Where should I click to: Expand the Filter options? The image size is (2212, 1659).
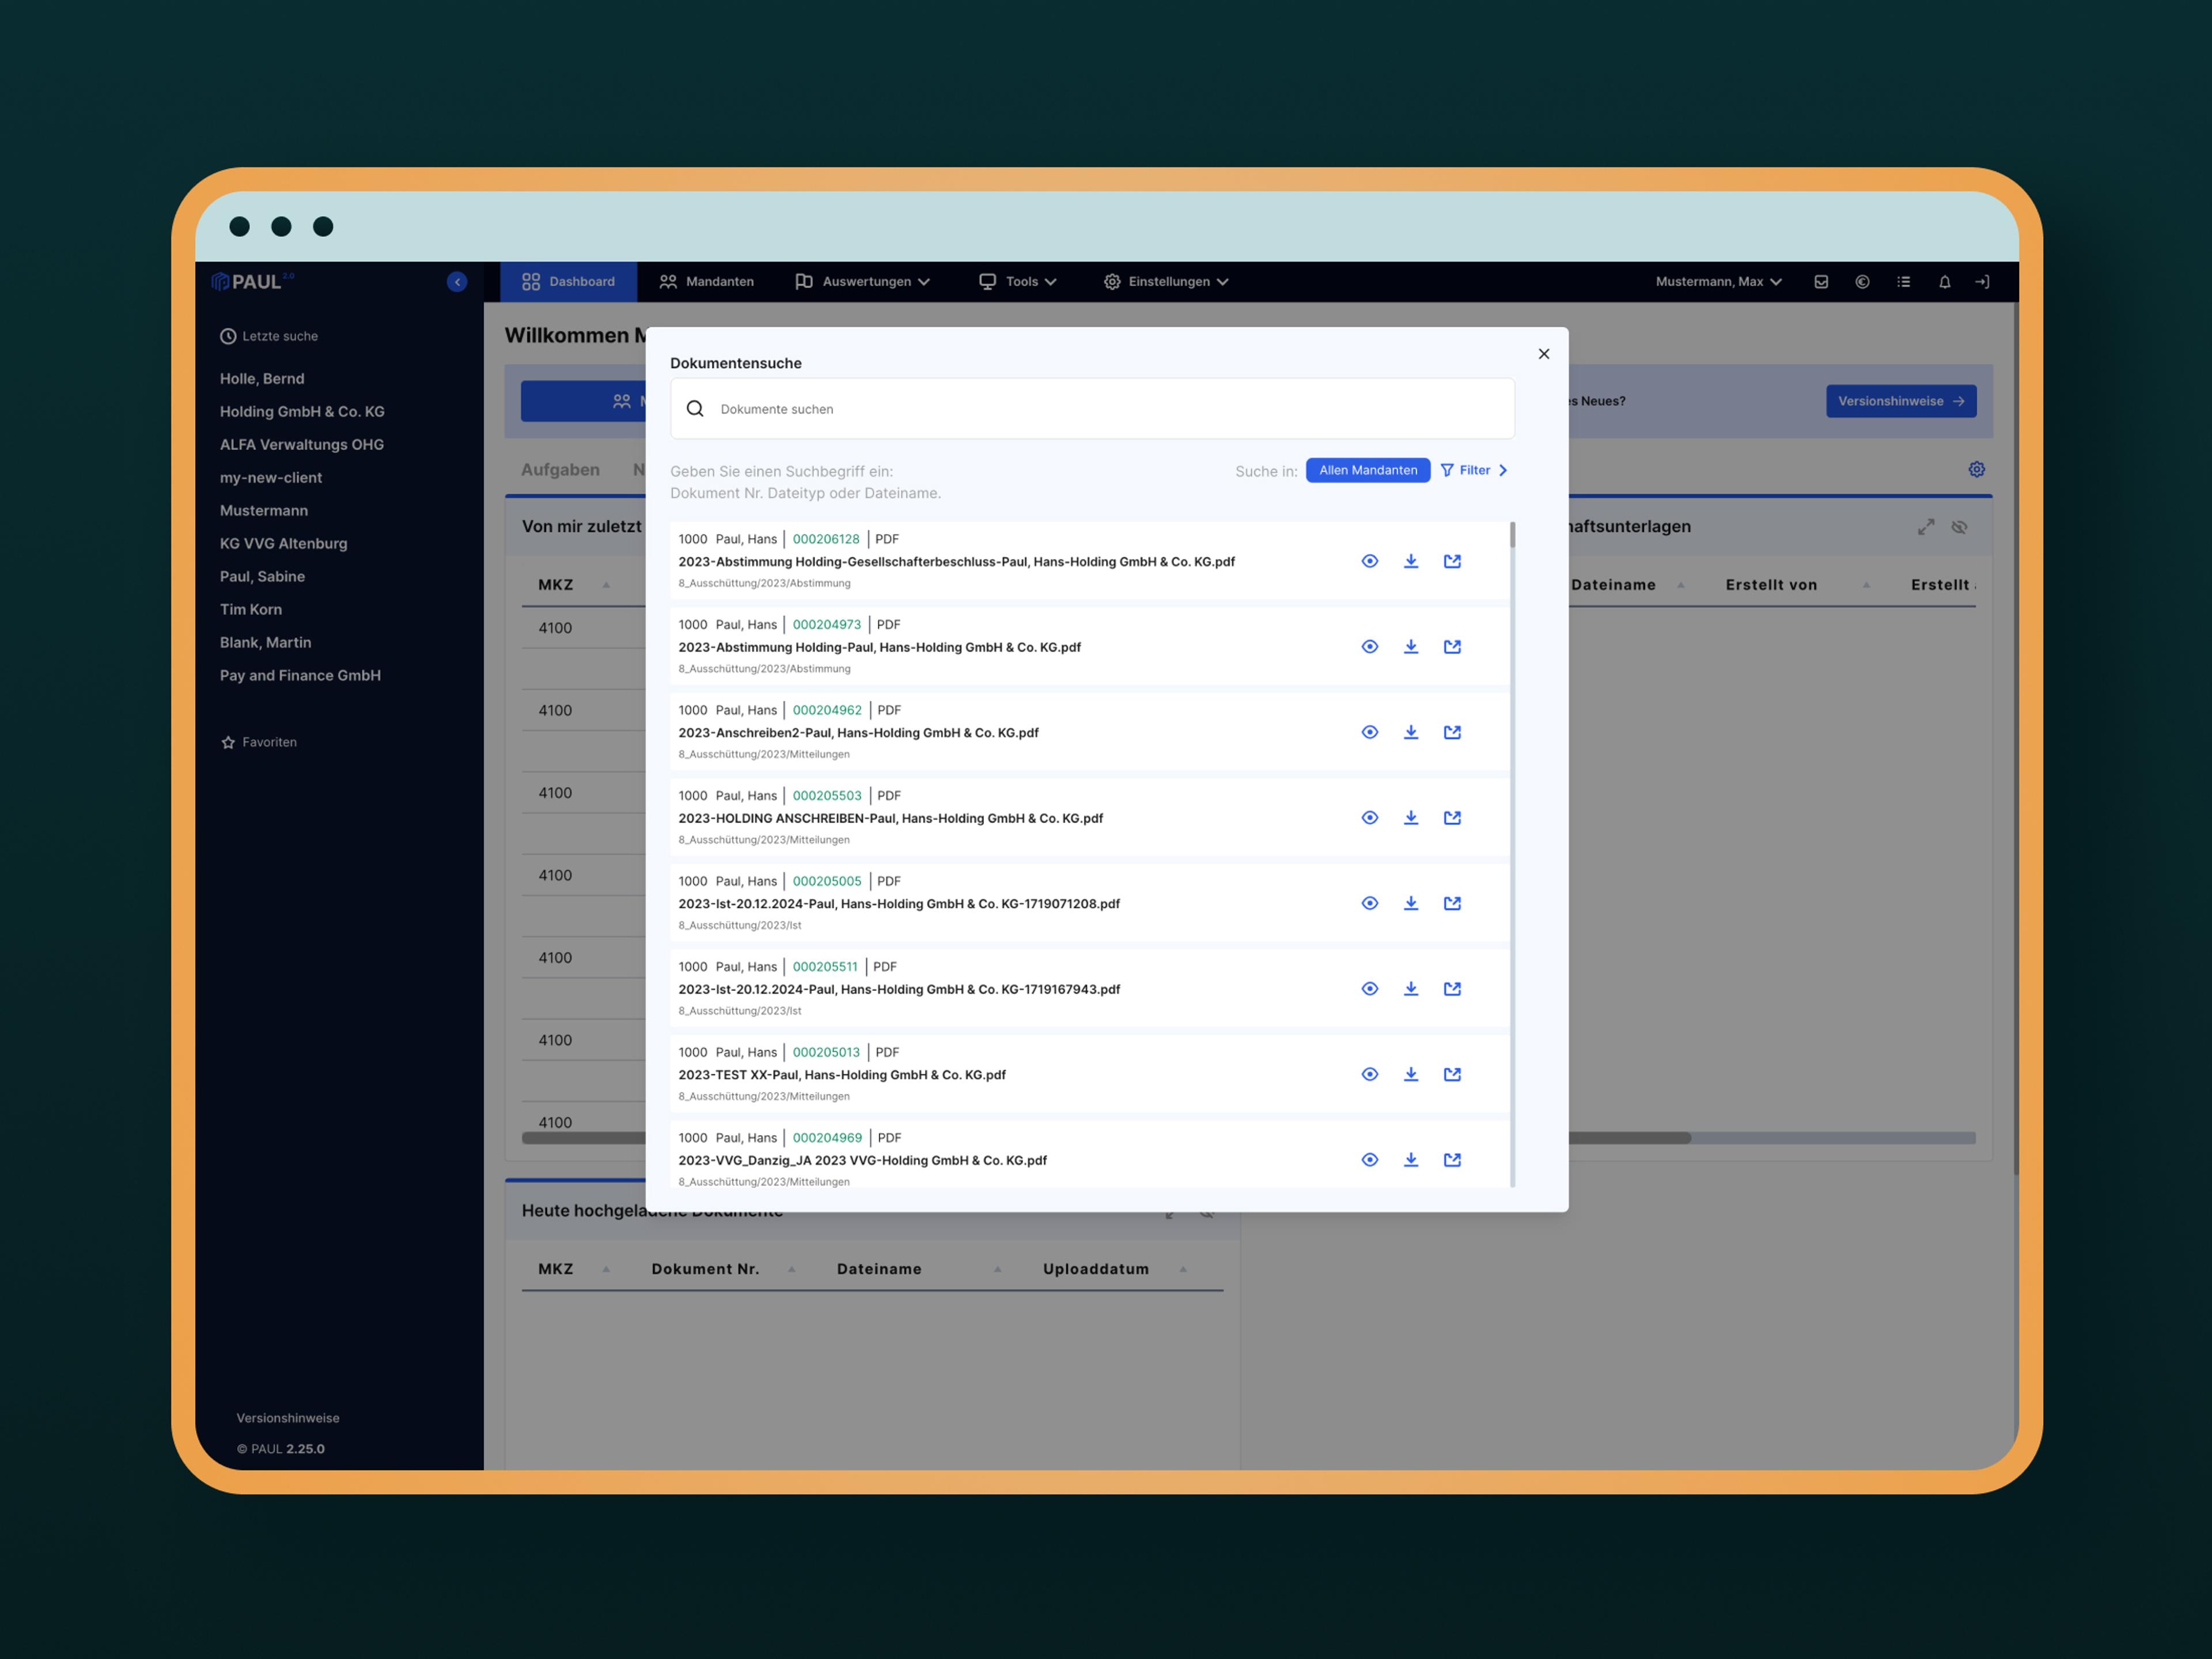[1474, 470]
